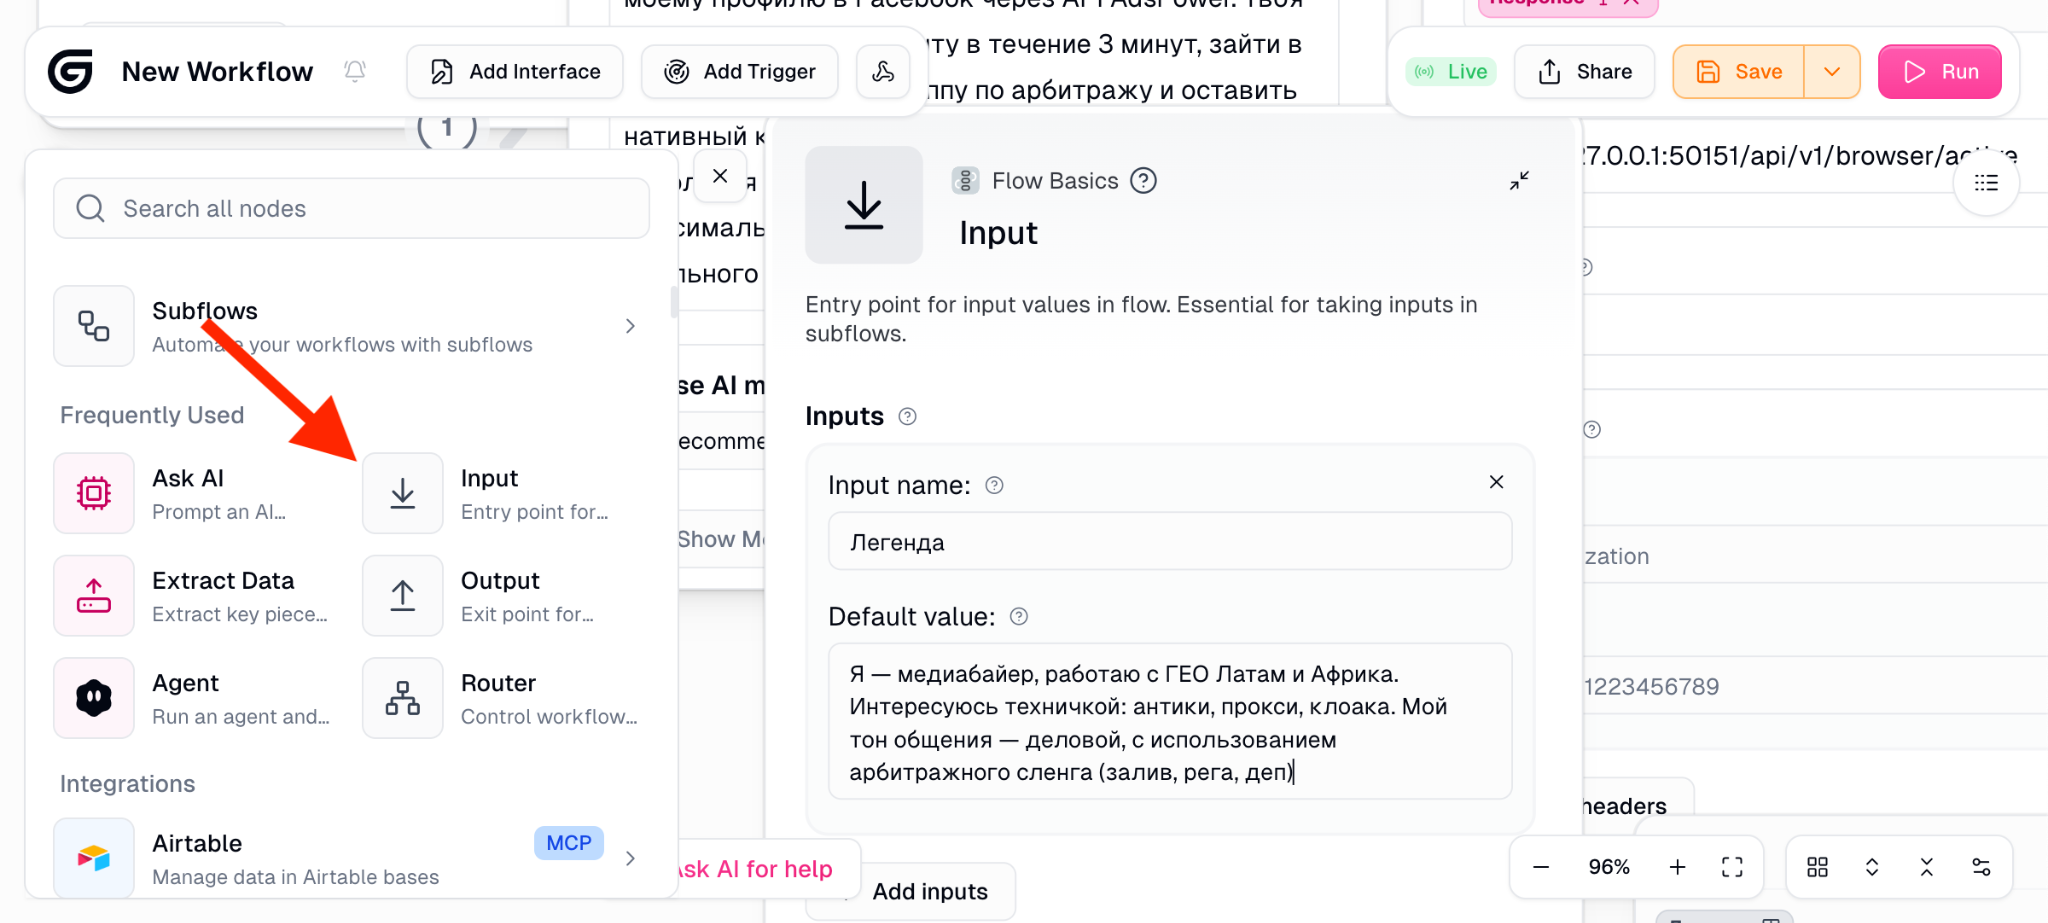Toggle the Live status indicator
The height and width of the screenshot is (923, 2048).
tap(1452, 72)
